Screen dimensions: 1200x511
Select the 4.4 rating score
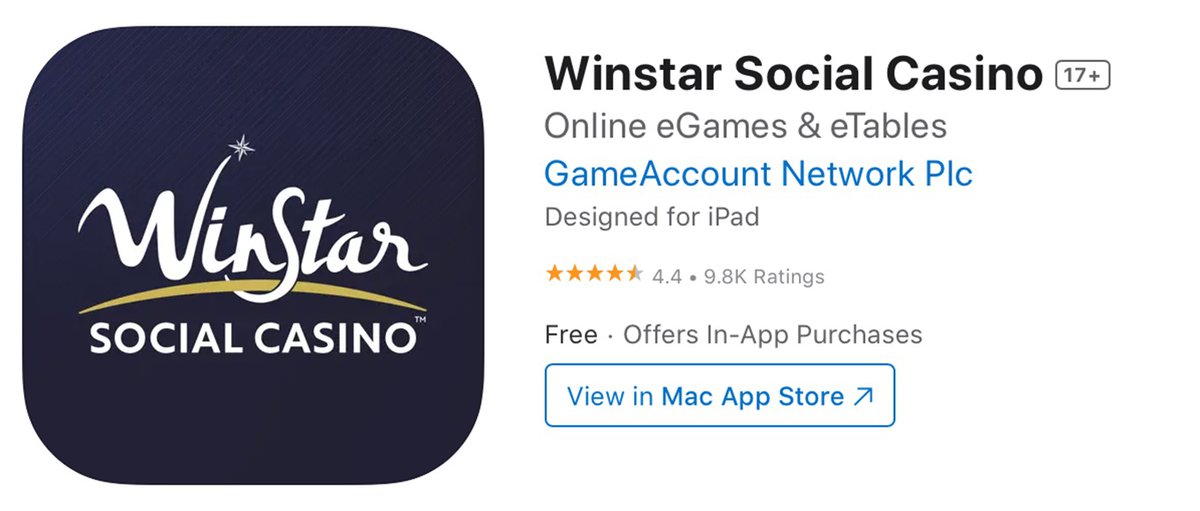coord(667,276)
